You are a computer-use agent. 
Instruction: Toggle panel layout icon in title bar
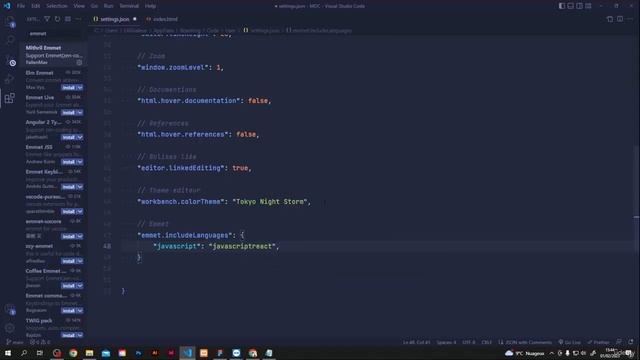pyautogui.click(x=571, y=6)
